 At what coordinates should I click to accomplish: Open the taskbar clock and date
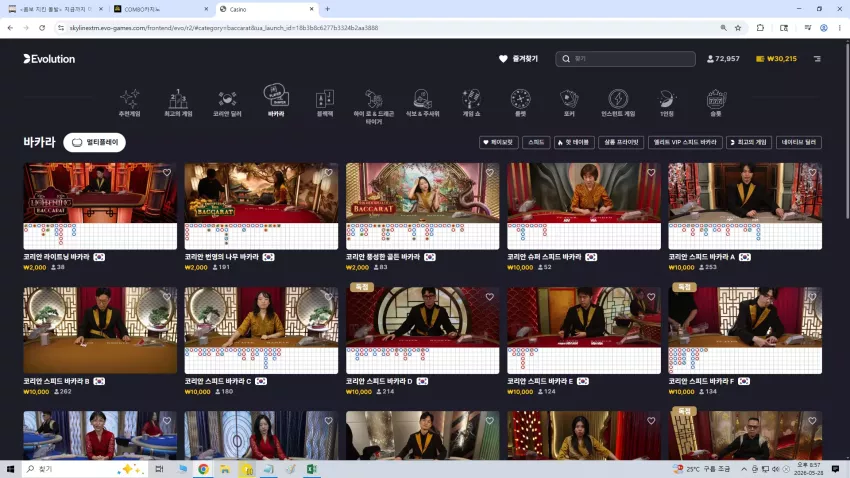[x=809, y=469]
